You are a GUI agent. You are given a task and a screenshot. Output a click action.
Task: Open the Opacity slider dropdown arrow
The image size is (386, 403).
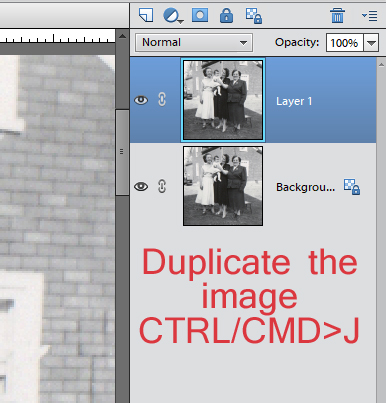371,43
